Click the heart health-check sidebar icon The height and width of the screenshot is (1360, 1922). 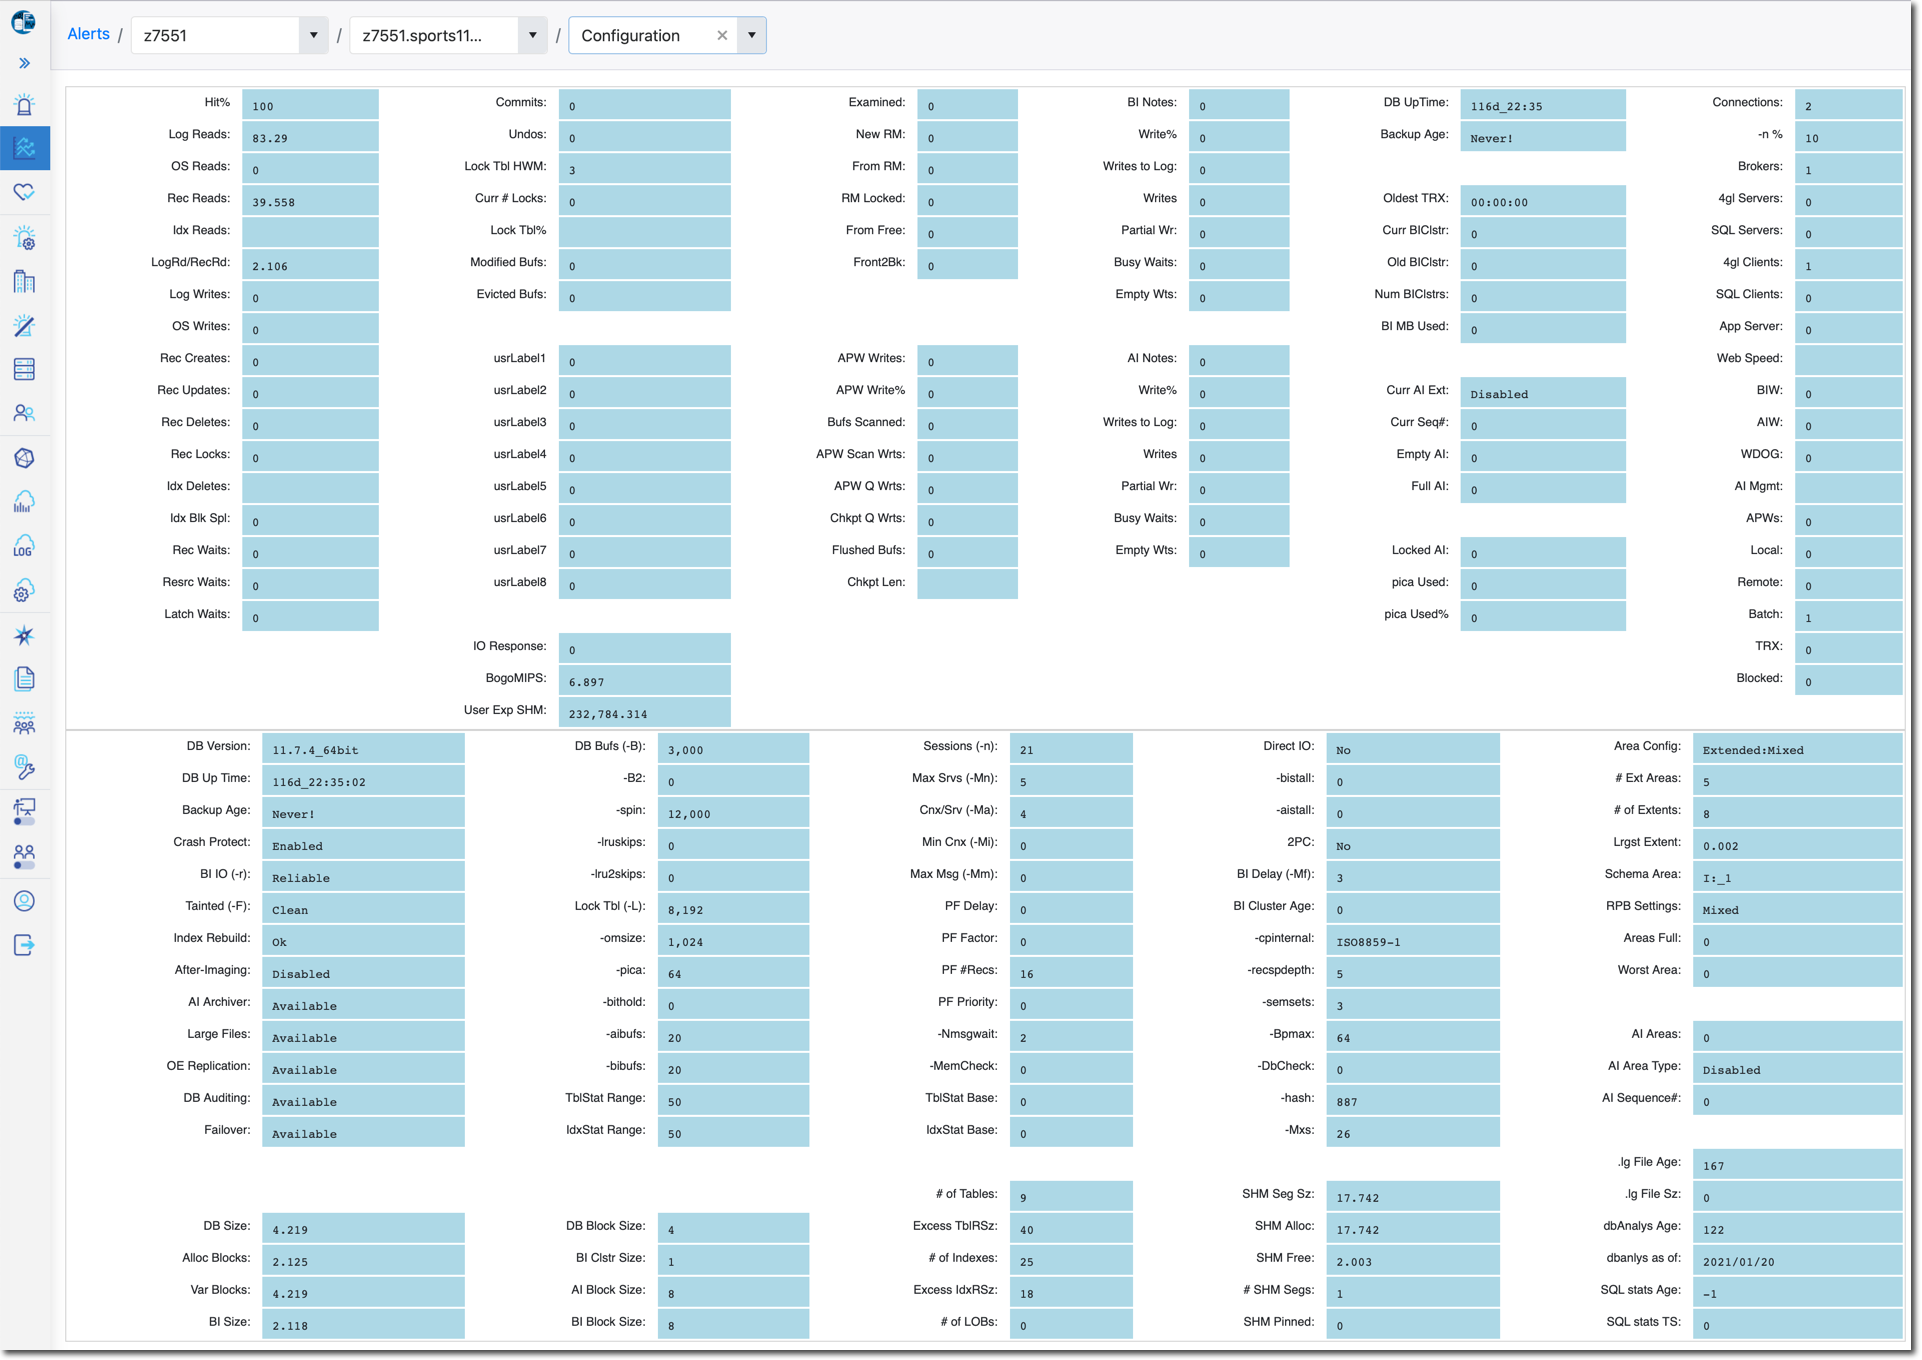click(x=24, y=191)
